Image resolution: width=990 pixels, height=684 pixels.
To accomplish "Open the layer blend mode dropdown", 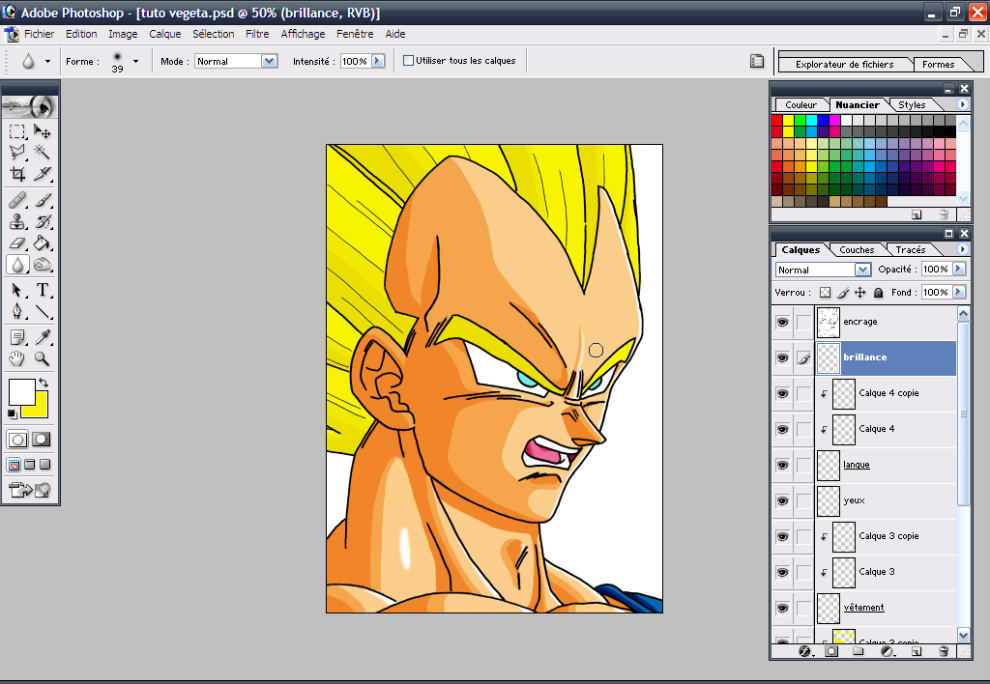I will point(863,270).
